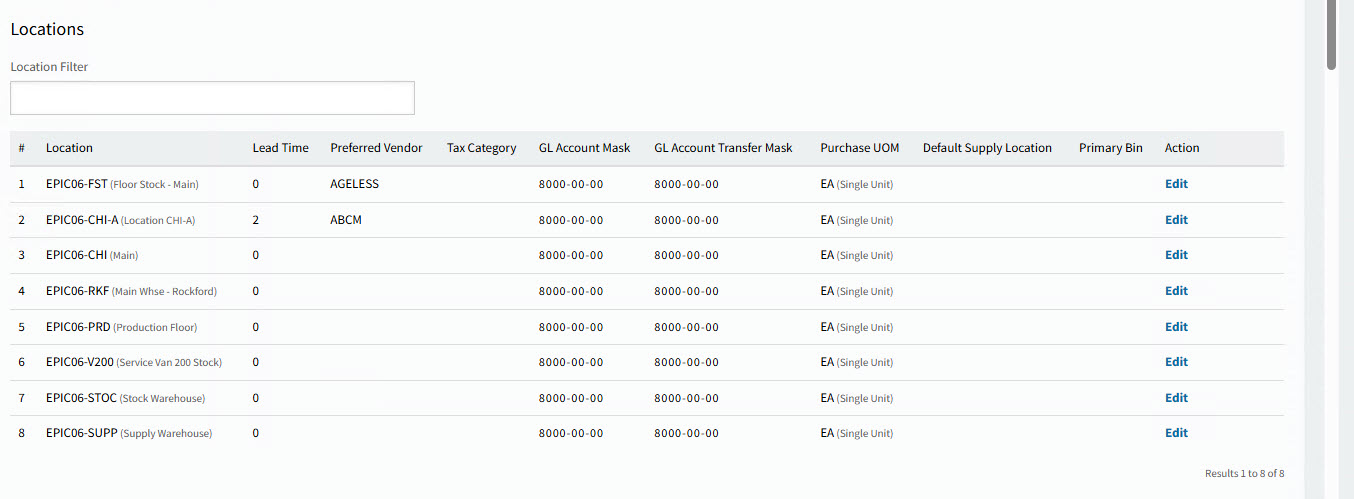Viewport: 1354px width, 499px height.
Task: Click the Locations page heading
Action: coord(47,29)
